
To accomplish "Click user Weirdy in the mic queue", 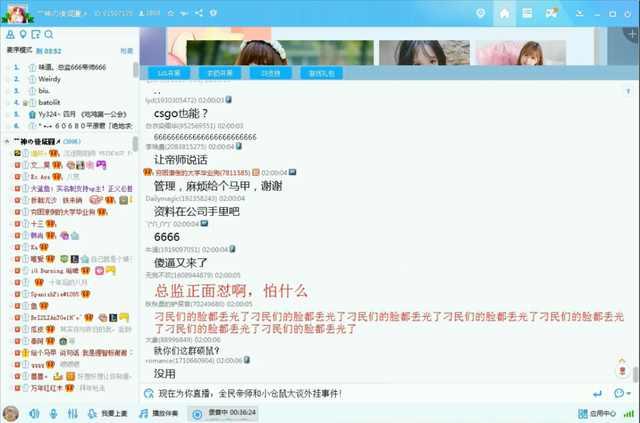I will [x=49, y=77].
